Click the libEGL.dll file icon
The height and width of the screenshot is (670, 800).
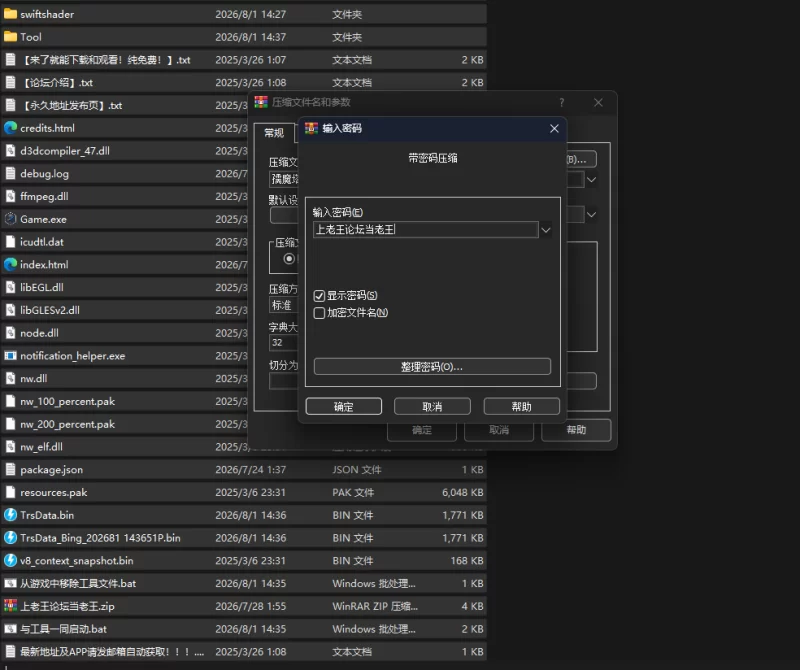10,287
